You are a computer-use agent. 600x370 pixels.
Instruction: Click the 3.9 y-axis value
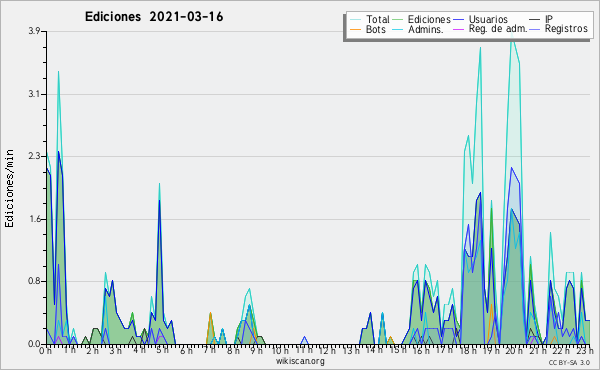click(x=34, y=31)
